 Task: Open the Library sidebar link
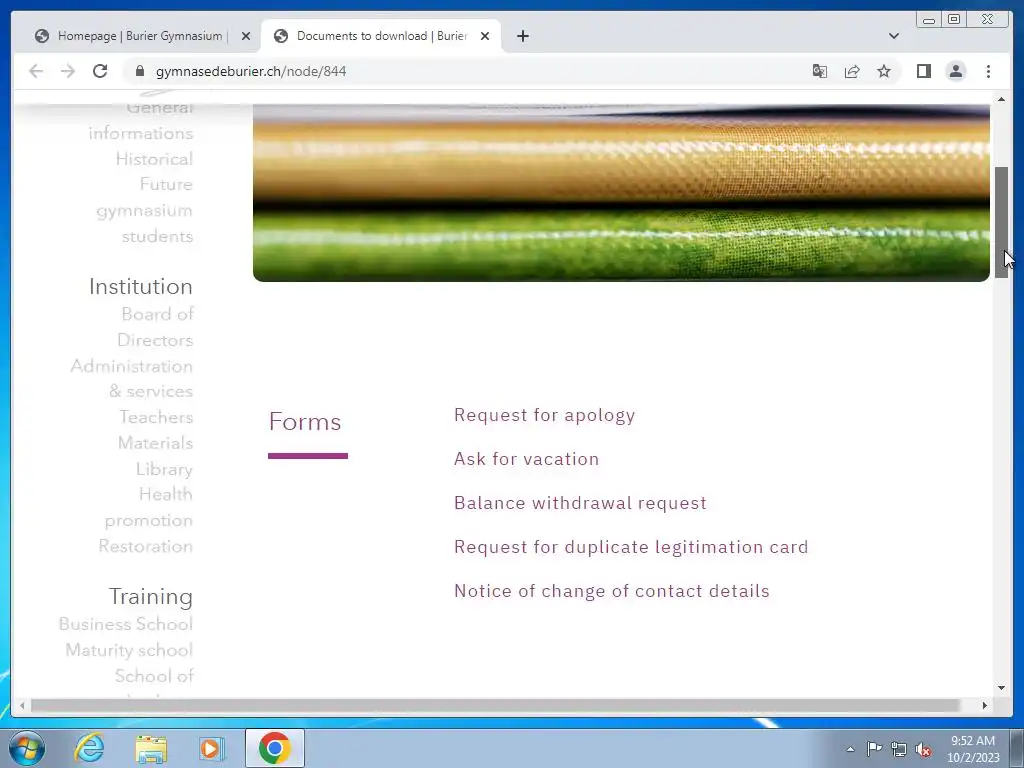pyautogui.click(x=164, y=470)
